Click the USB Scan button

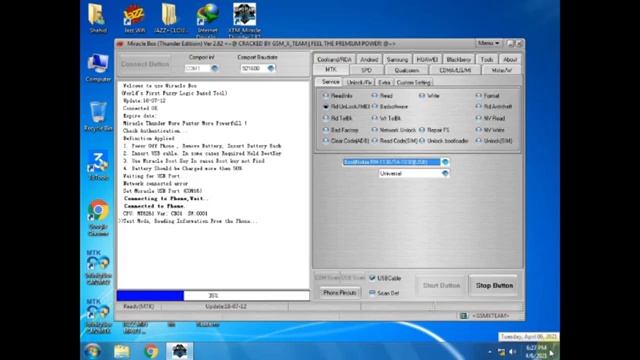pos(353,278)
